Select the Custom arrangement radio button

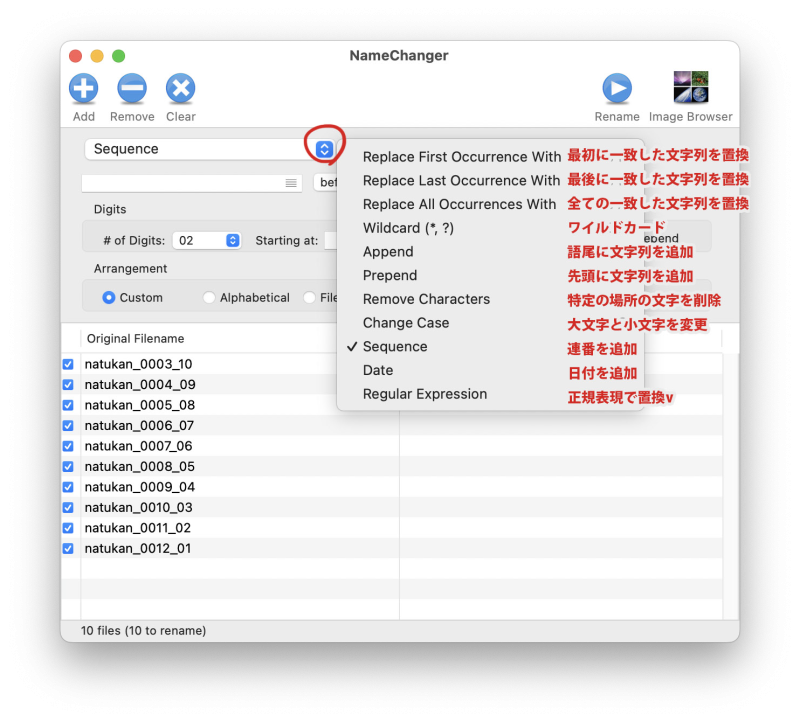pos(109,297)
